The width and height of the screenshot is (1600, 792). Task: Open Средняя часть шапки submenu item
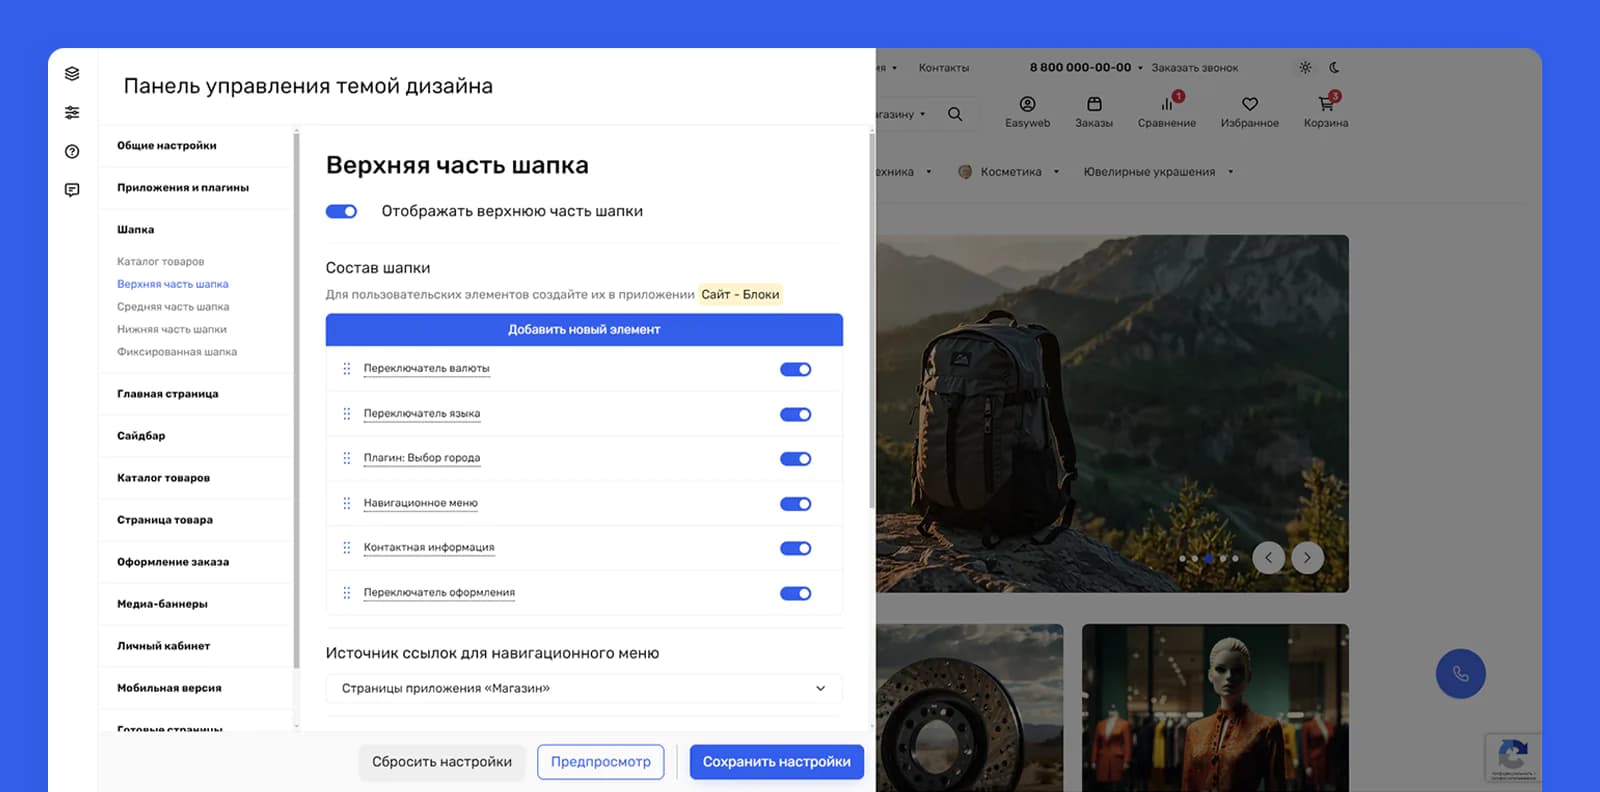point(173,307)
